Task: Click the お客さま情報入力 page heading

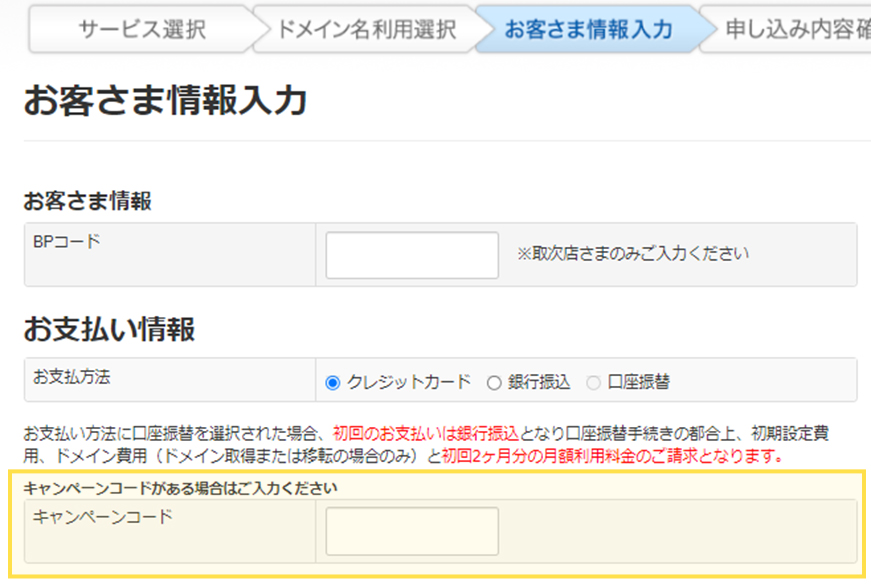Action: pyautogui.click(x=165, y=102)
